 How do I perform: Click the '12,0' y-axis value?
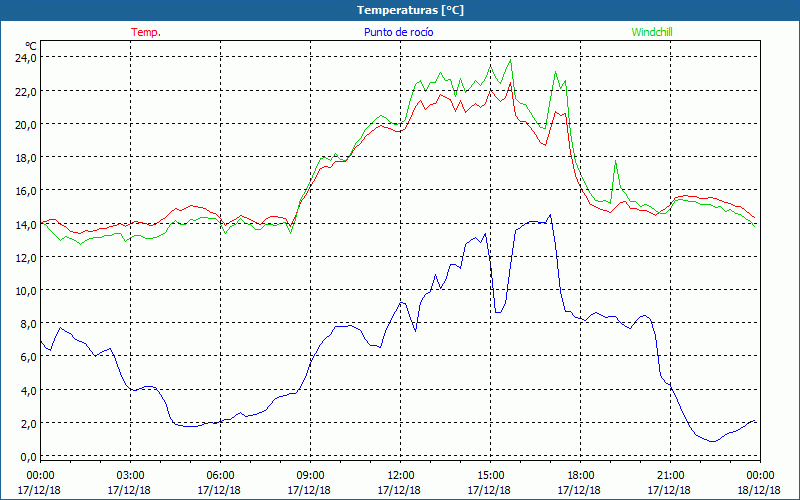click(26, 258)
